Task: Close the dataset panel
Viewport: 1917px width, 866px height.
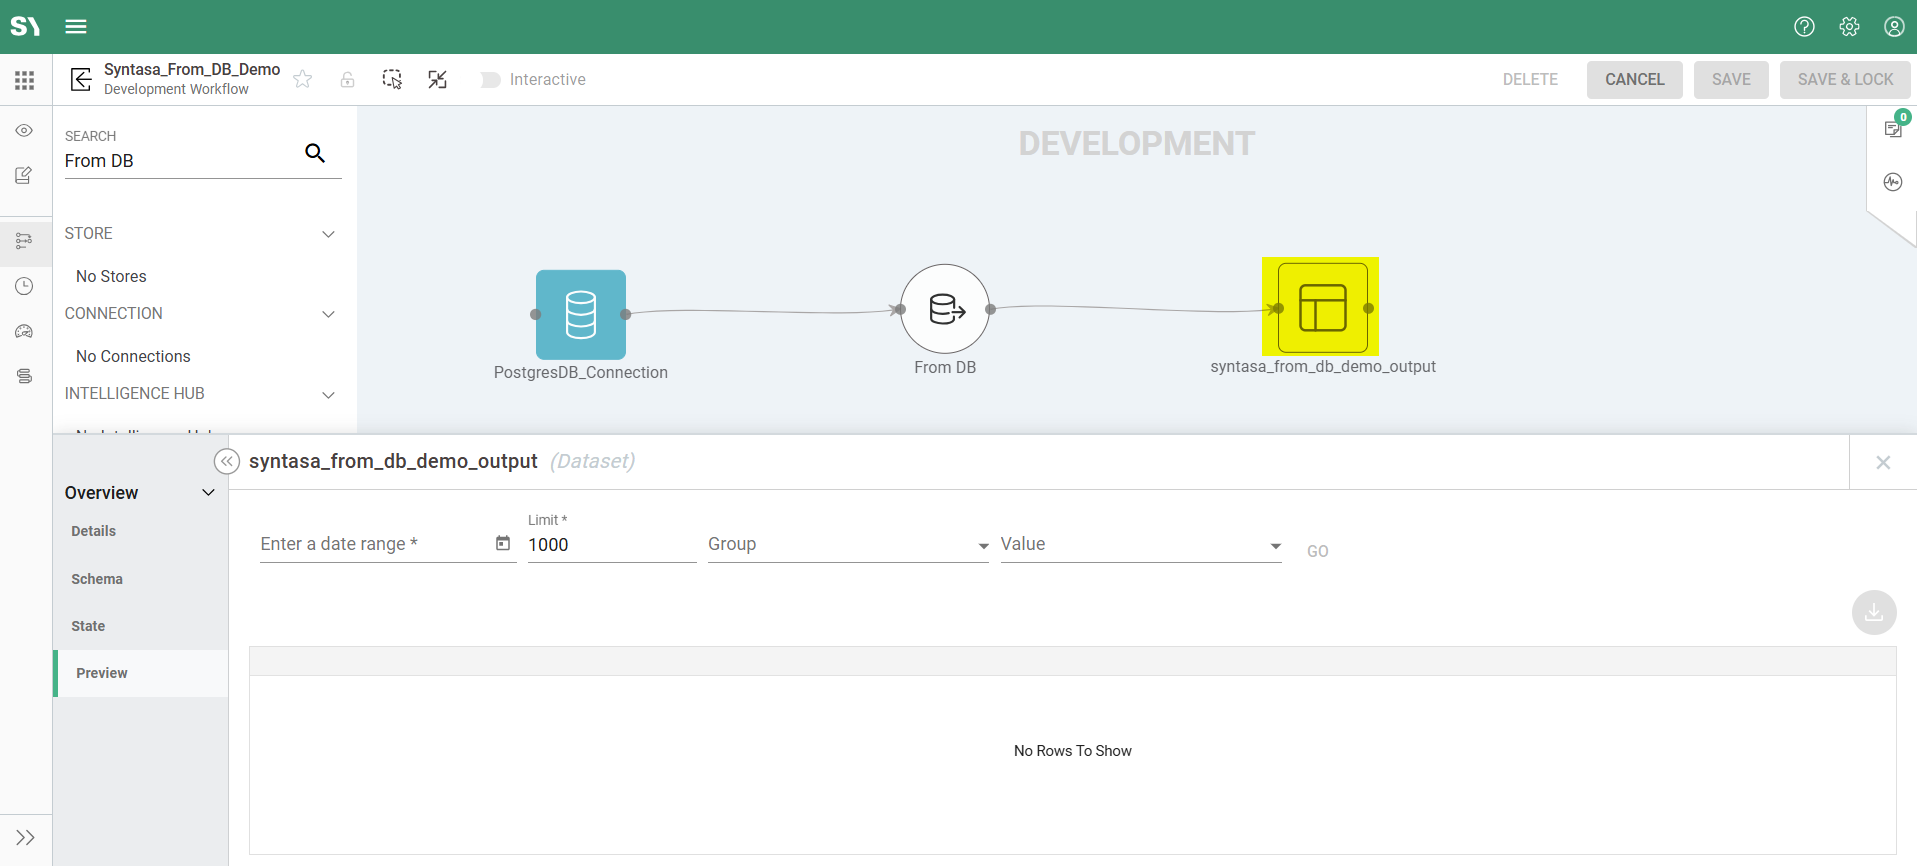Action: coord(1883,462)
